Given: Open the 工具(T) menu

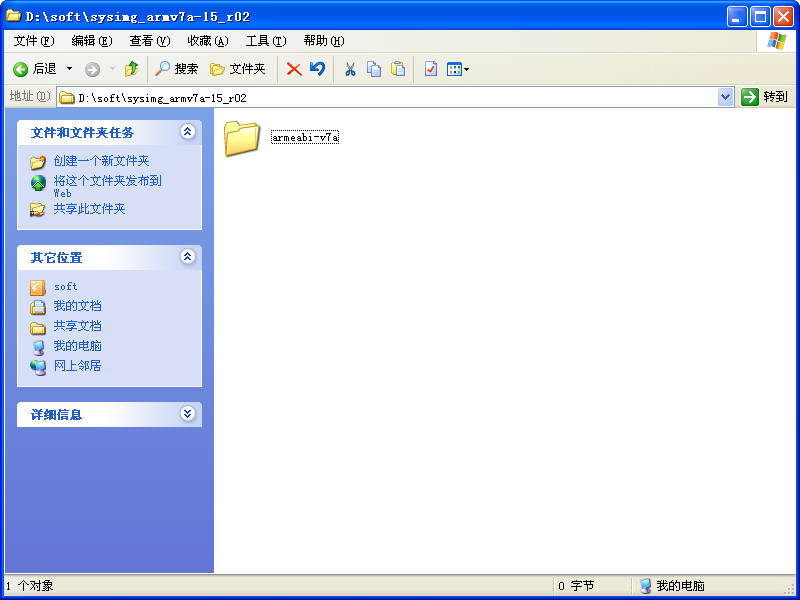Looking at the screenshot, I should pyautogui.click(x=266, y=41).
